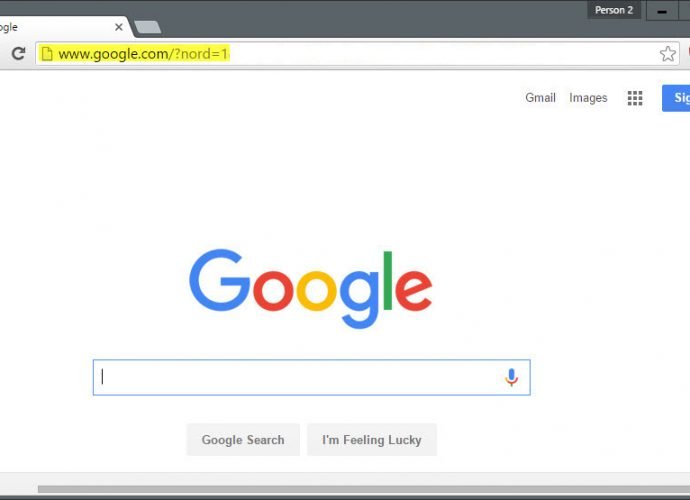Bookmark this page with the star icon
690x500 pixels.
click(668, 54)
